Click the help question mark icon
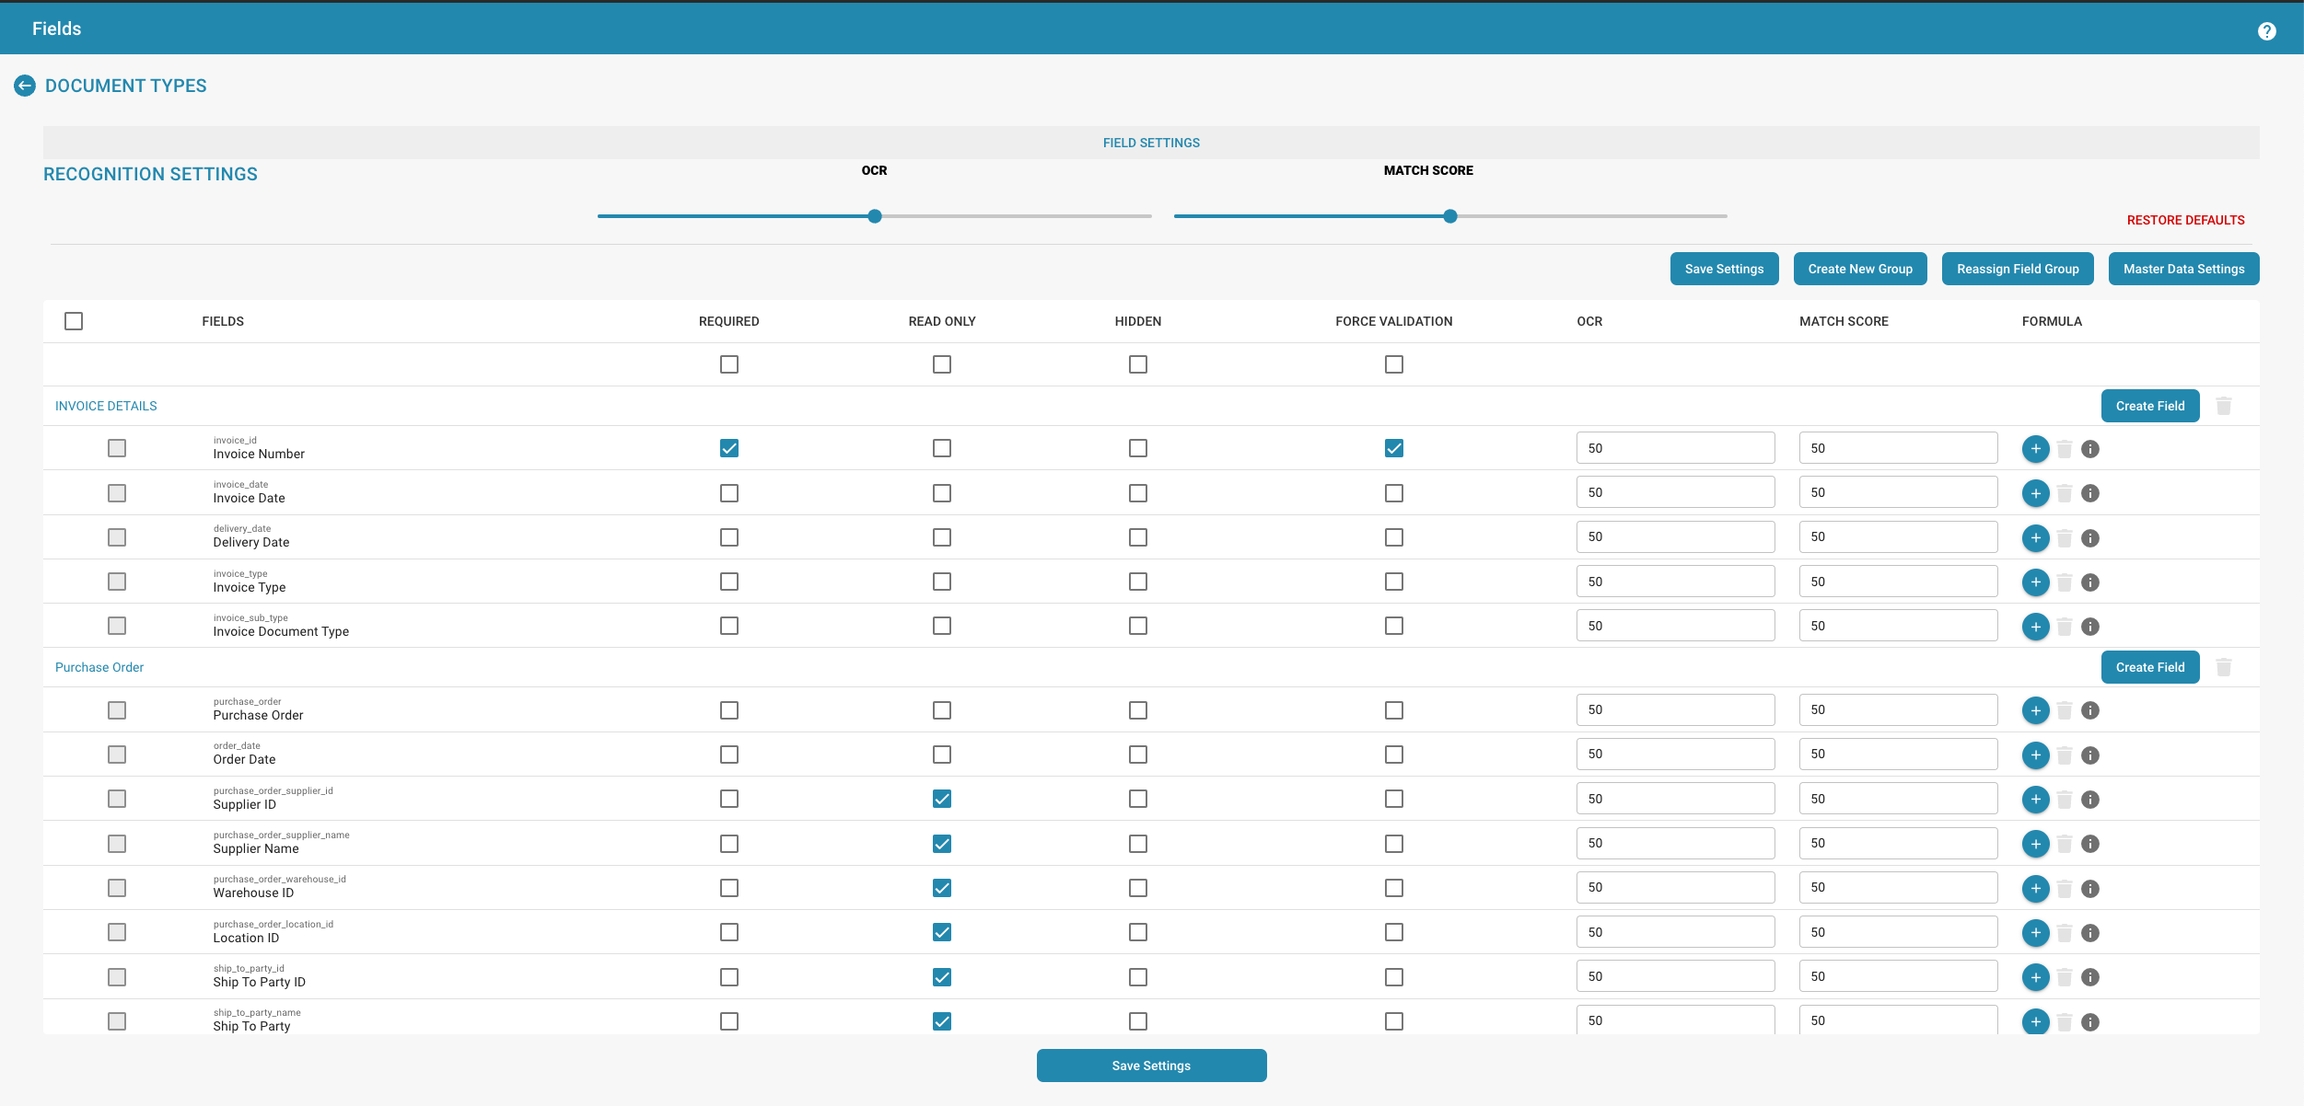 point(2266,31)
